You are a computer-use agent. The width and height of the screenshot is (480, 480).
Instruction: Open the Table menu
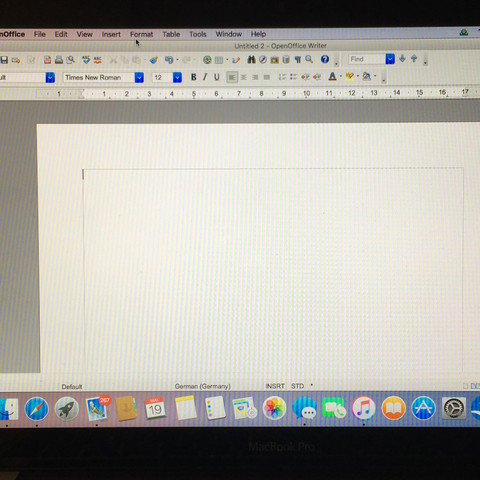(x=171, y=34)
